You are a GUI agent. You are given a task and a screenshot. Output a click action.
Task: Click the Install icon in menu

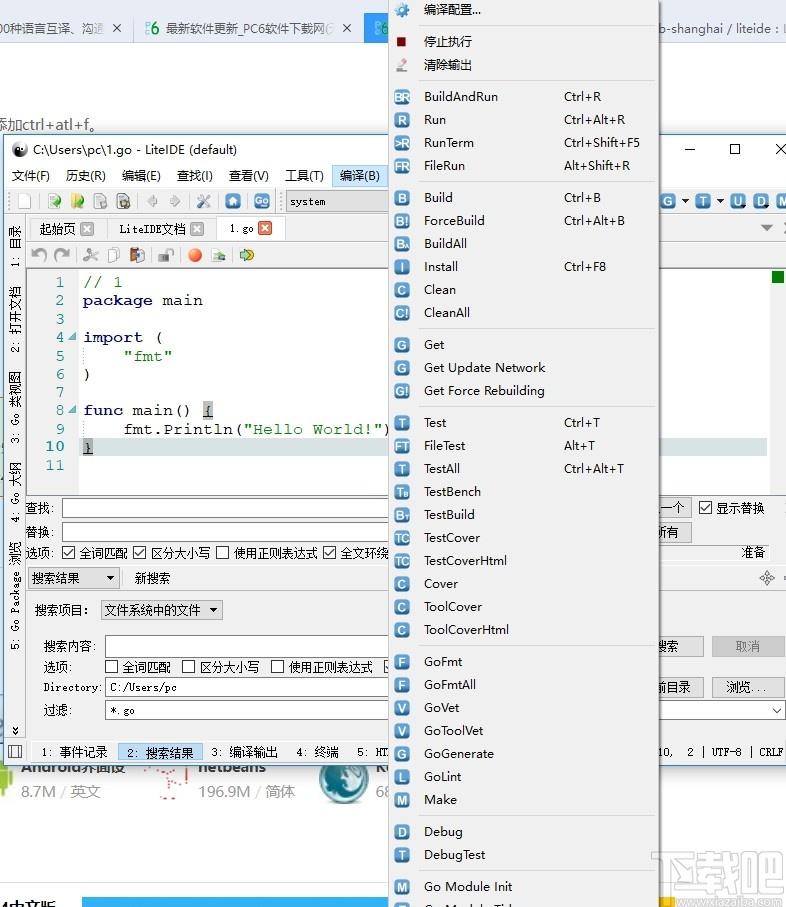(x=402, y=267)
